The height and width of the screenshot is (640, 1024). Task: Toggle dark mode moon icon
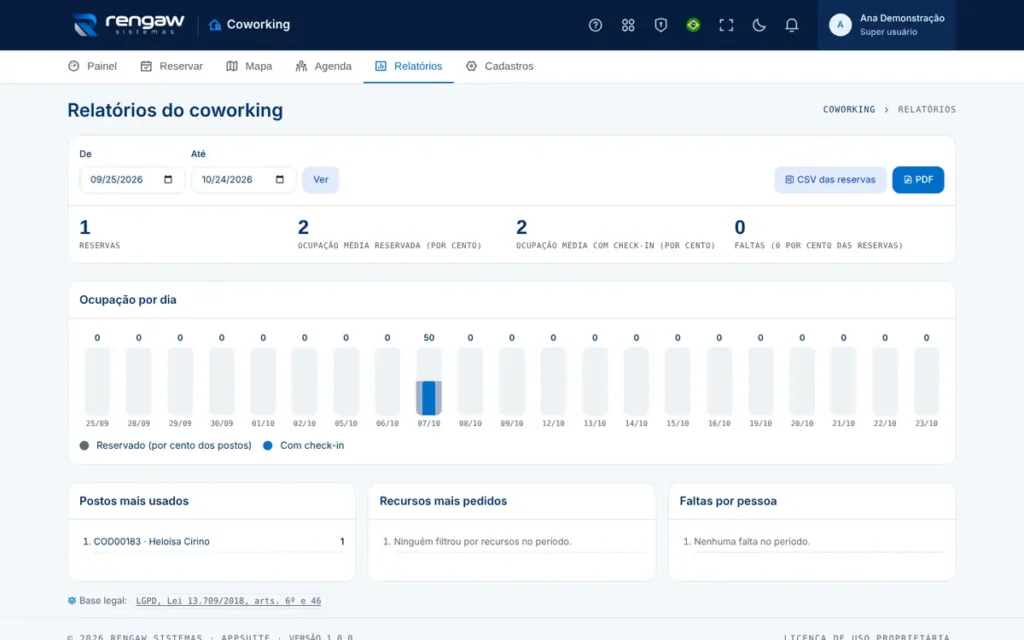pos(758,25)
